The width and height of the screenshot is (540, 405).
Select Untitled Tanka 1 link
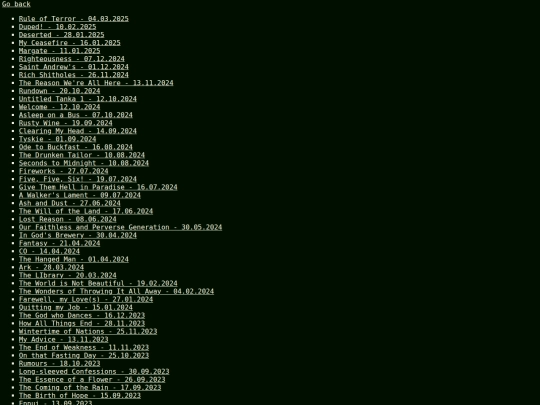click(78, 99)
